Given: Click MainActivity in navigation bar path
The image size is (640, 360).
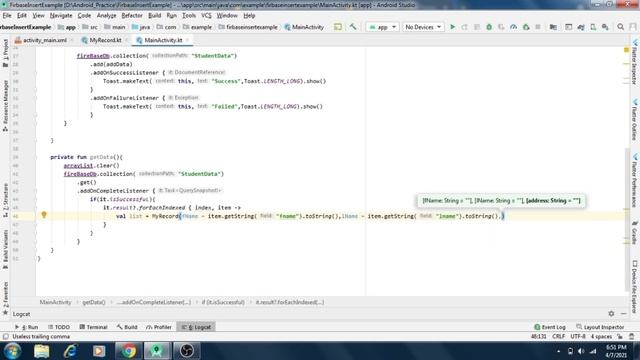Looking at the screenshot, I should coord(304,27).
